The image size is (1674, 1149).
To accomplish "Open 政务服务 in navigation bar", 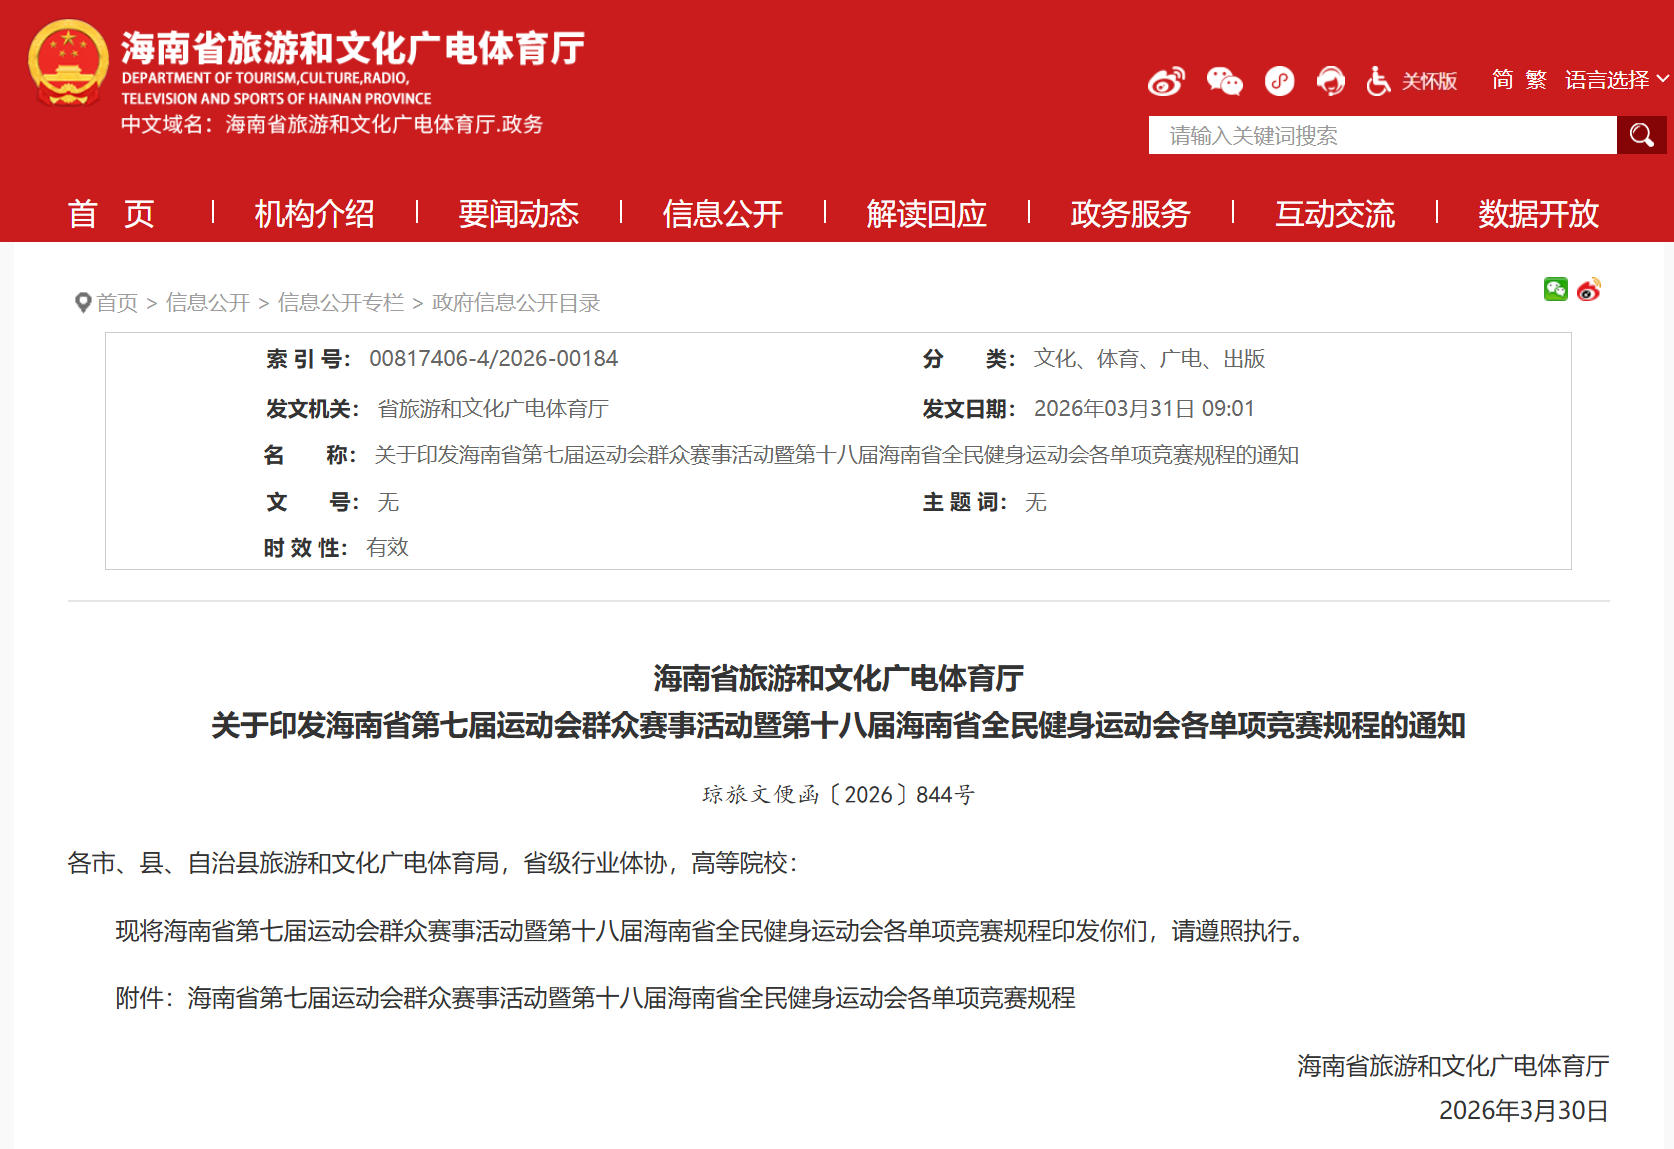I will (x=1130, y=213).
